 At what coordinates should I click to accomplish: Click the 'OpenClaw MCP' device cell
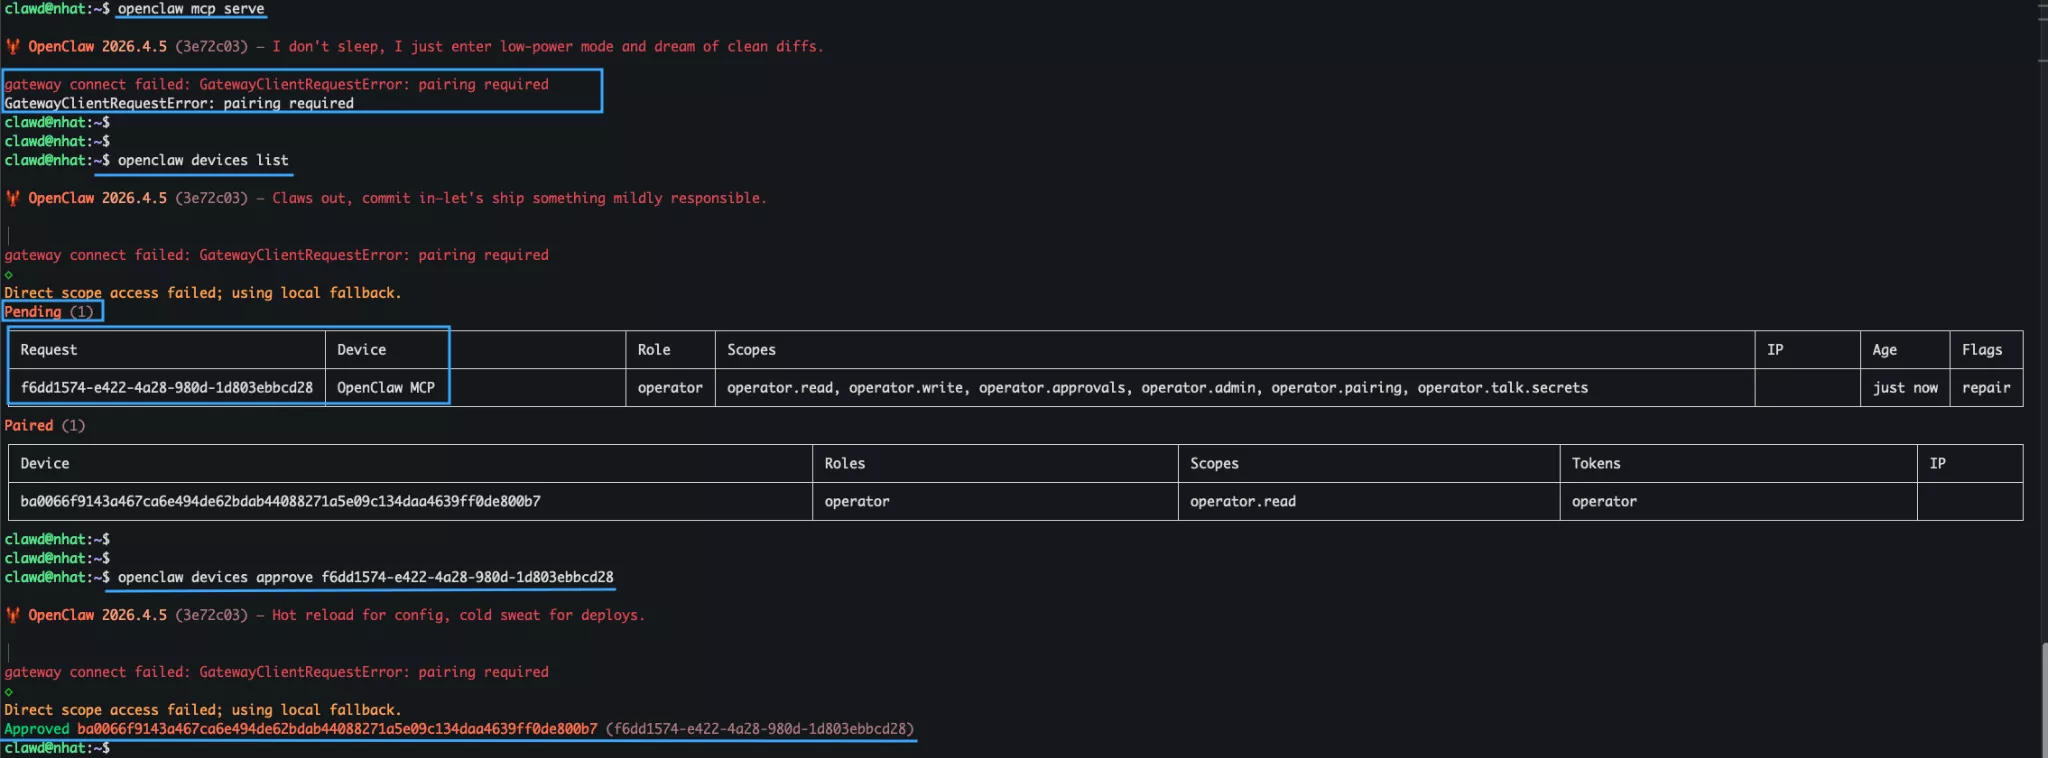386,388
